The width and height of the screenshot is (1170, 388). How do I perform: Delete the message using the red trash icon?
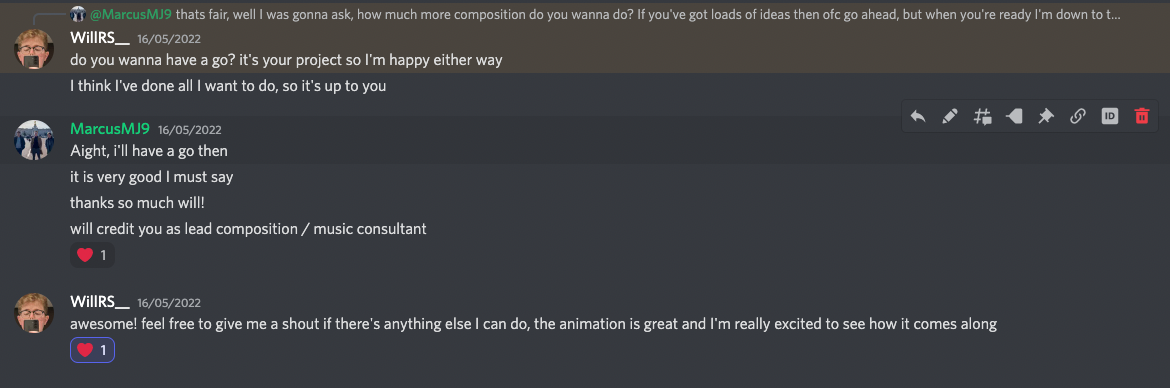(1142, 116)
